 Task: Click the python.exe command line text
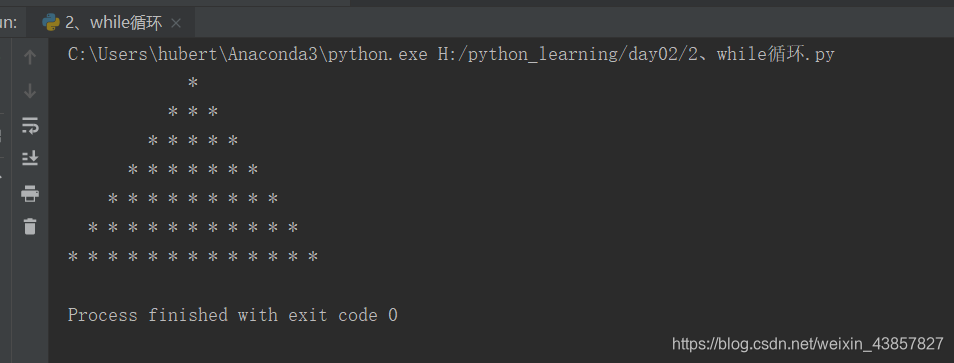point(451,54)
